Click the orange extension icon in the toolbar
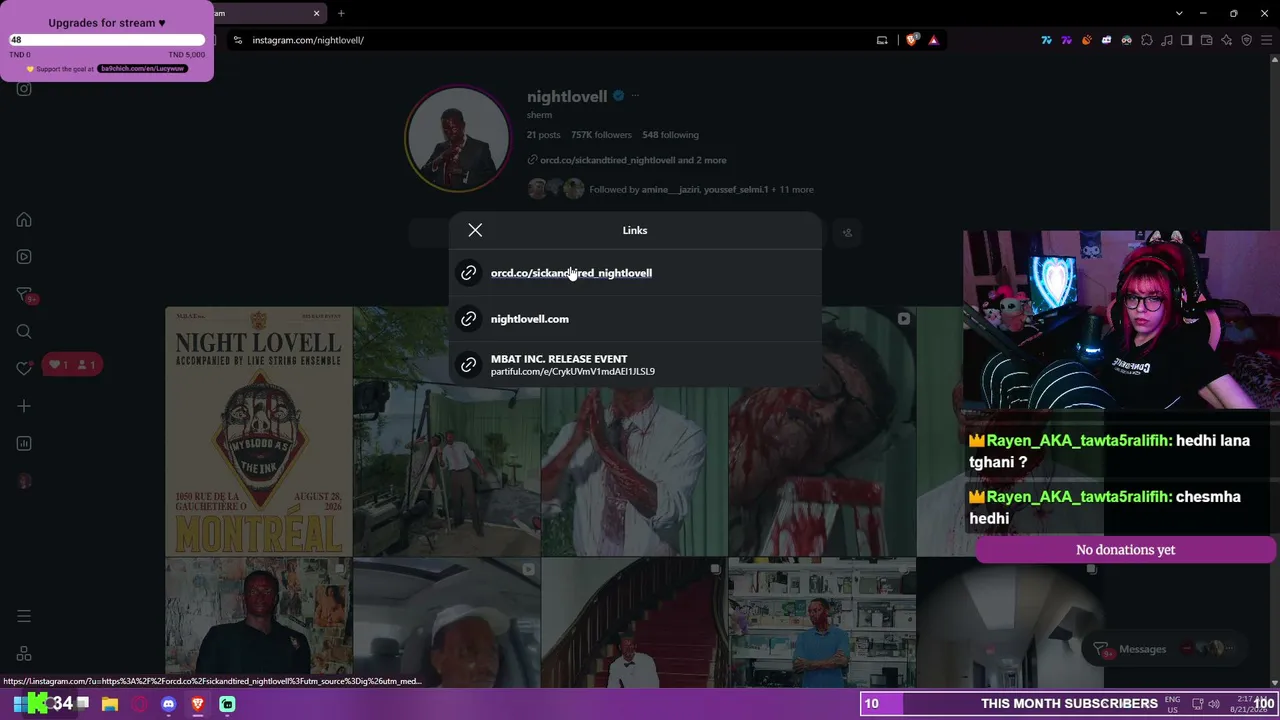This screenshot has height=720, width=1280. (1086, 40)
